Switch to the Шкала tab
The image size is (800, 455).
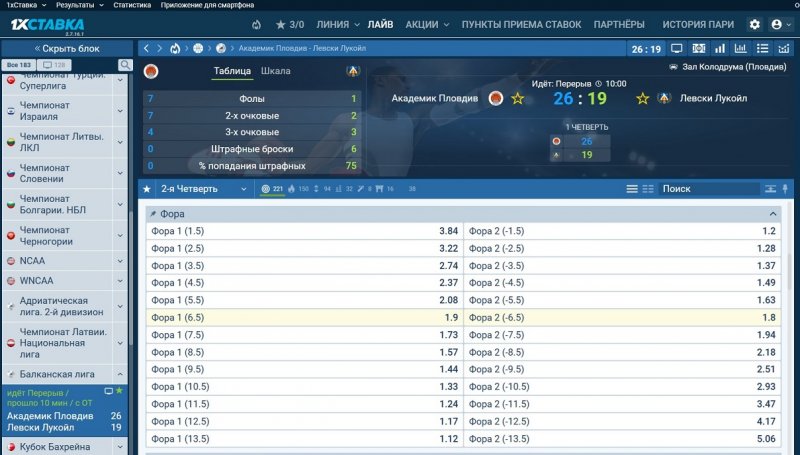[276, 71]
